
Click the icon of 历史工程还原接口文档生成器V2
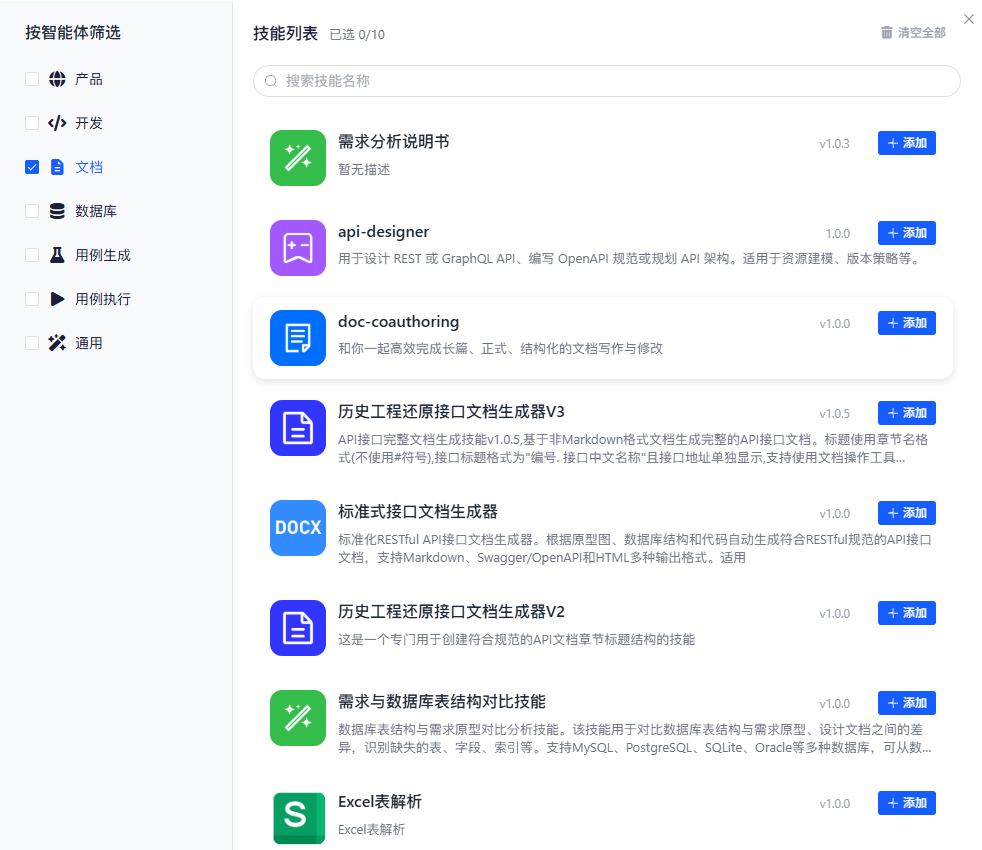click(x=297, y=628)
